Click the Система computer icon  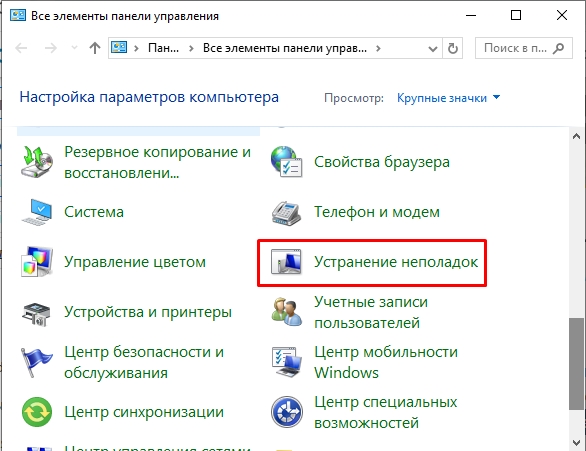tap(37, 212)
